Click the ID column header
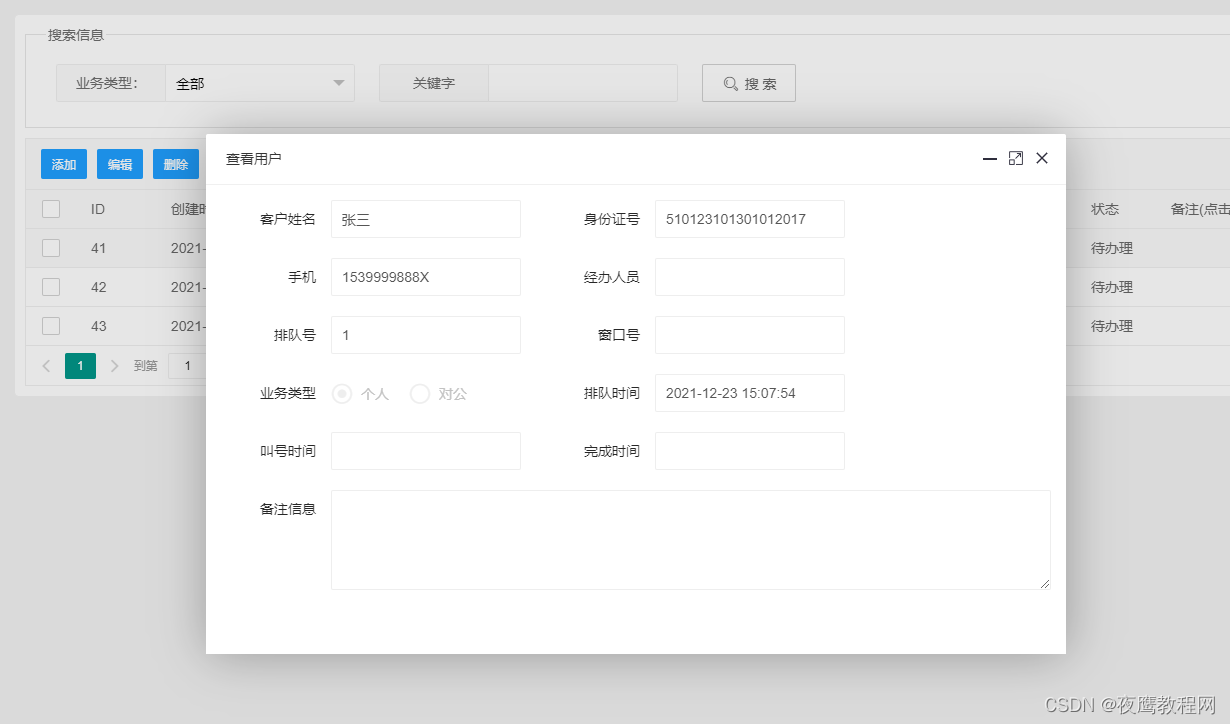 [x=98, y=209]
